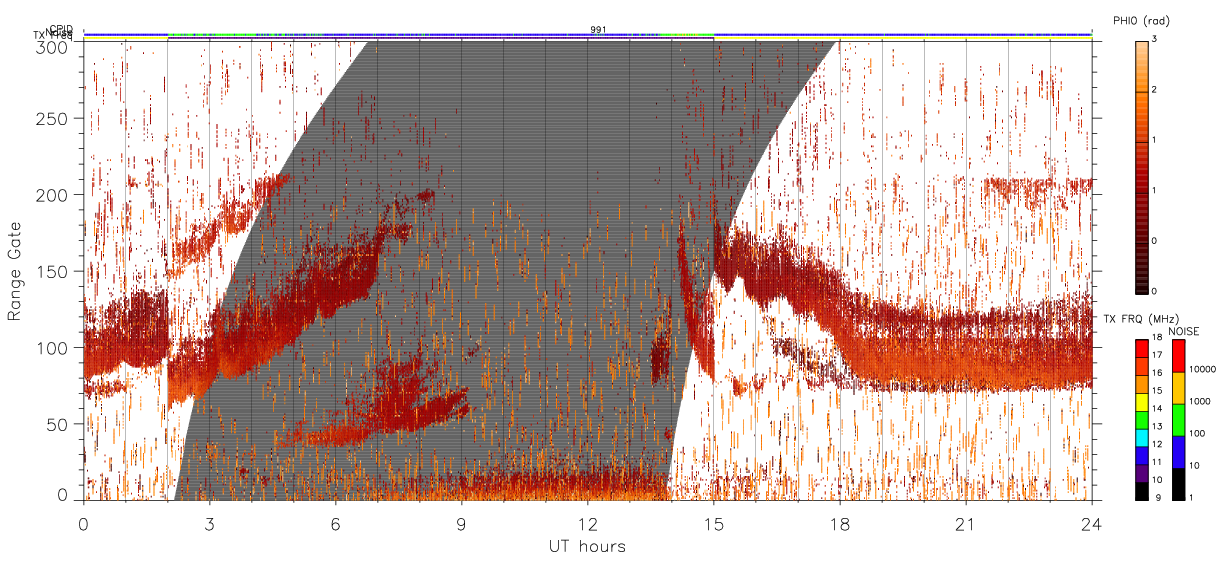Pick the blue swatch in NOISE legend
1228x567 pixels.
[x=1178, y=452]
